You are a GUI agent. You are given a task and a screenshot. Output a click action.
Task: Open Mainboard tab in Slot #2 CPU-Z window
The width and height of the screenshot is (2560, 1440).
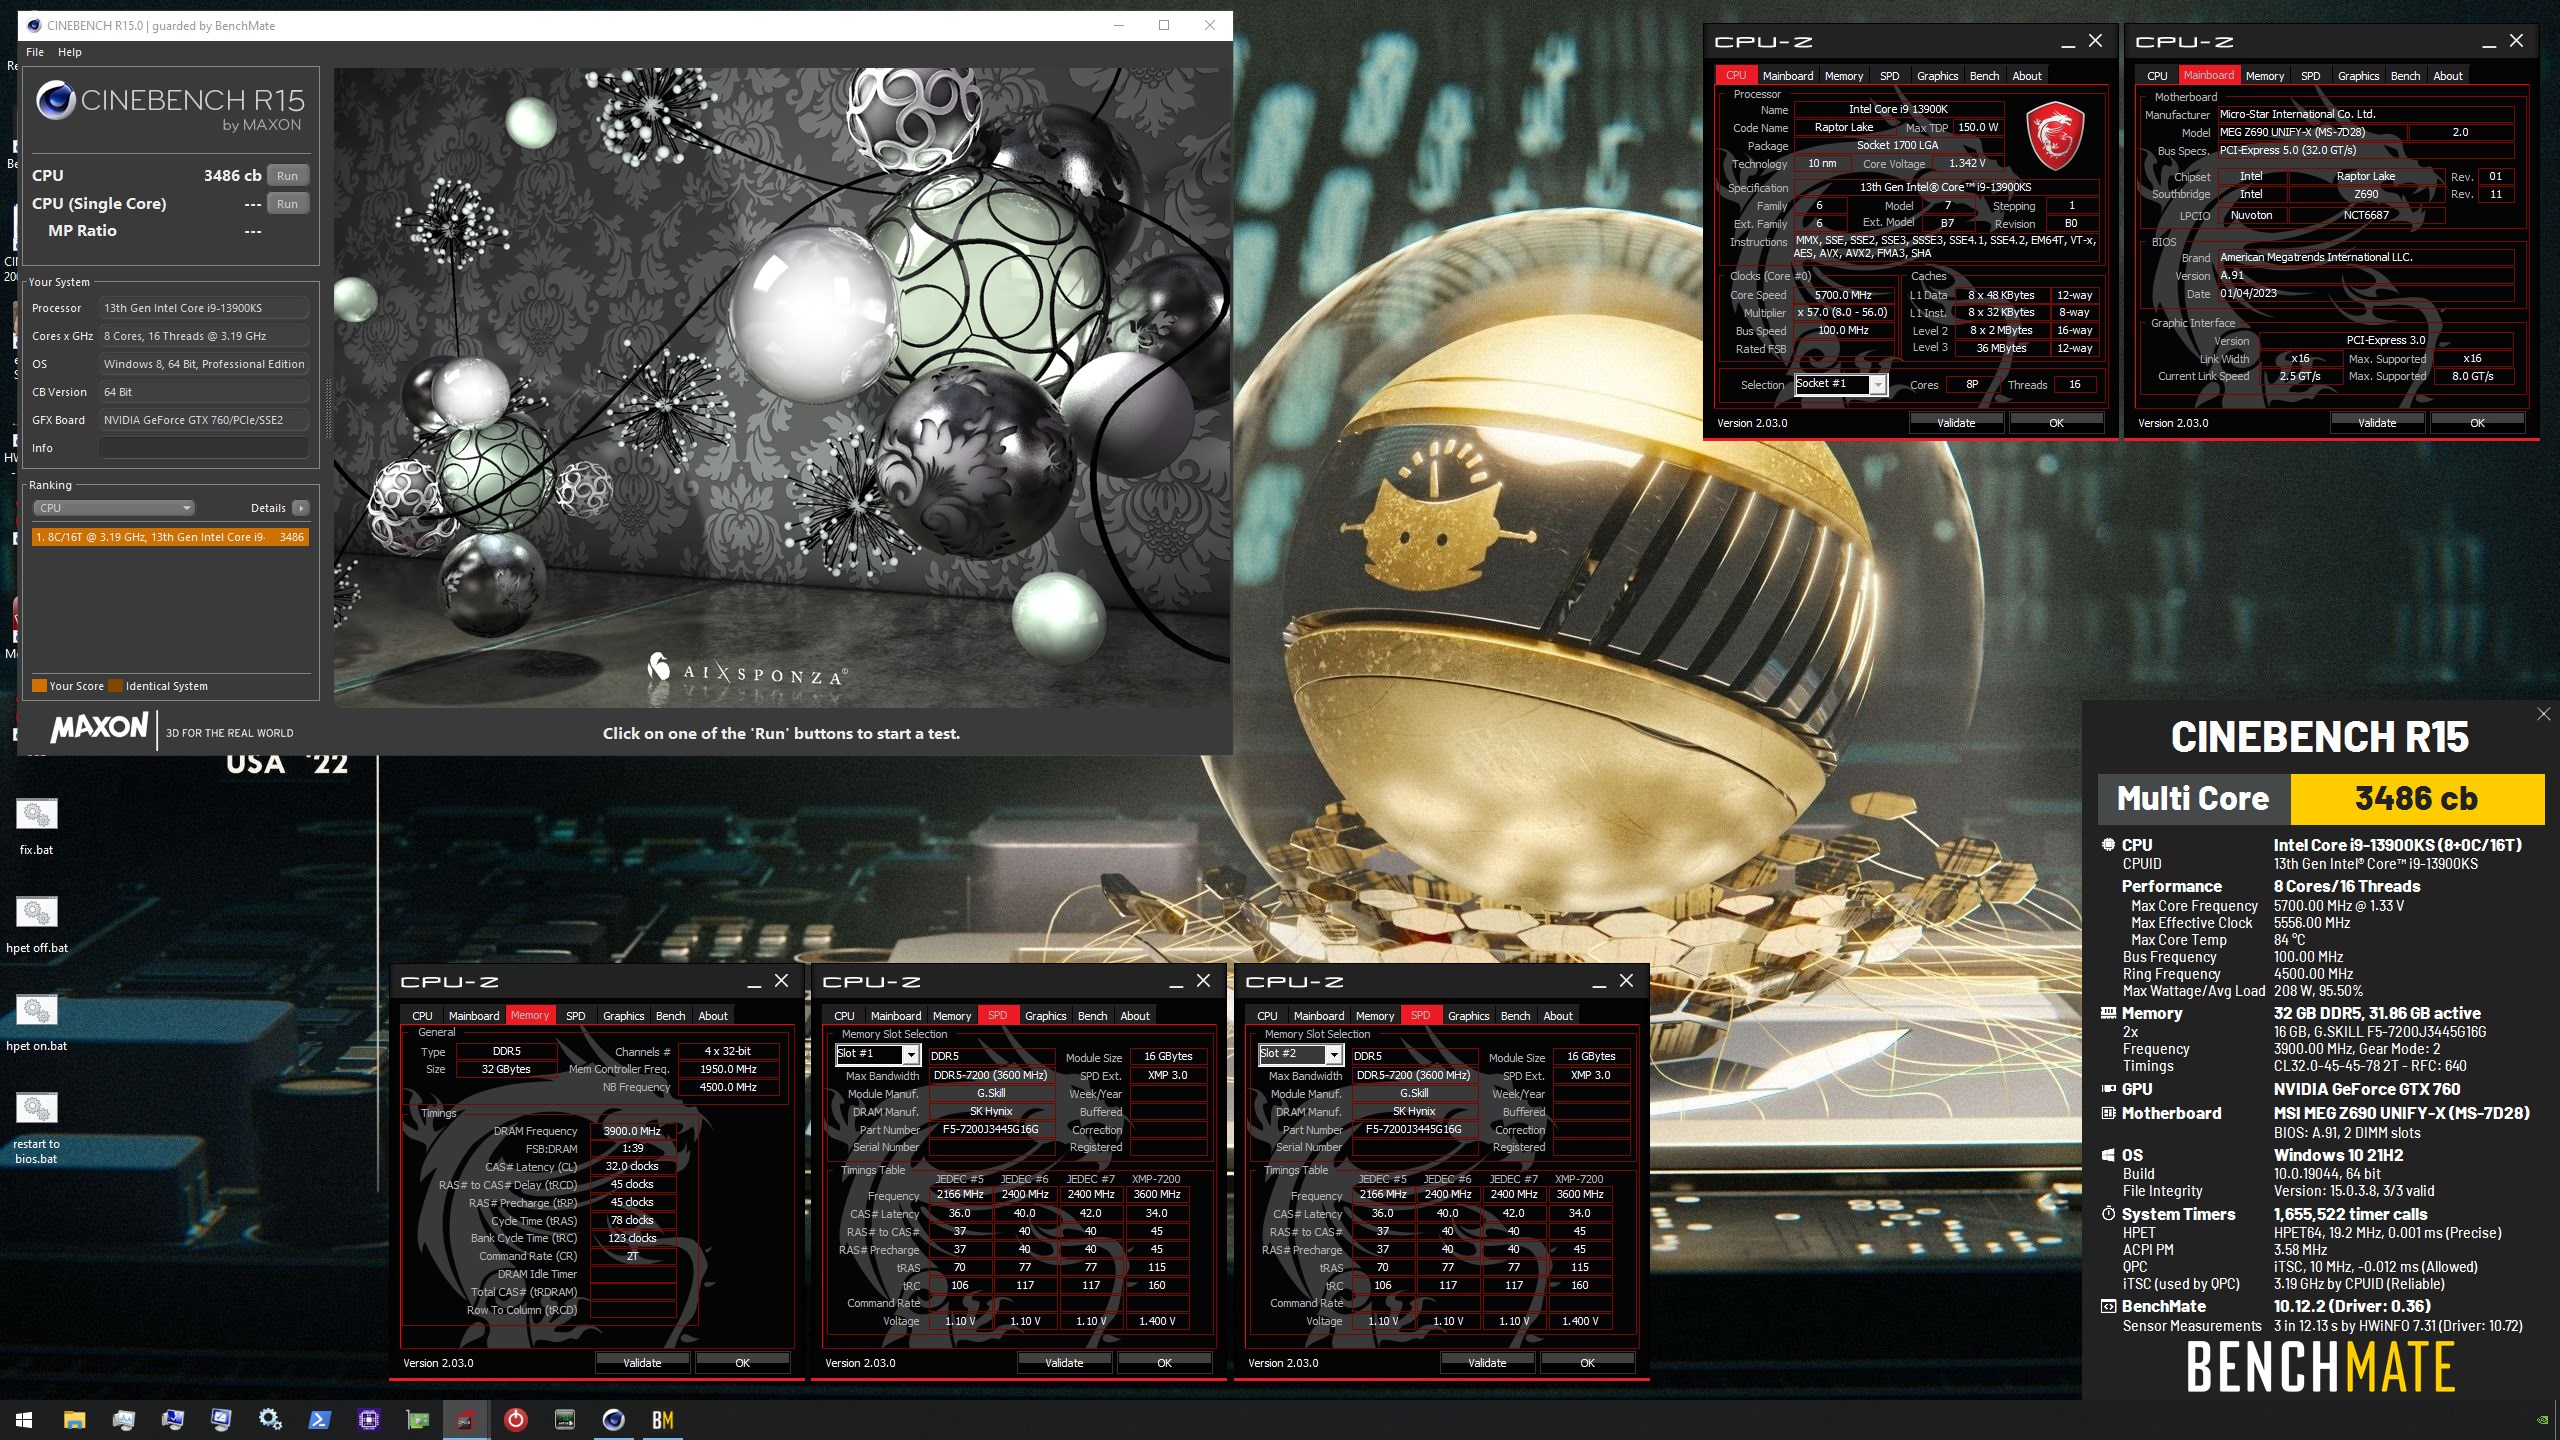[1318, 1016]
